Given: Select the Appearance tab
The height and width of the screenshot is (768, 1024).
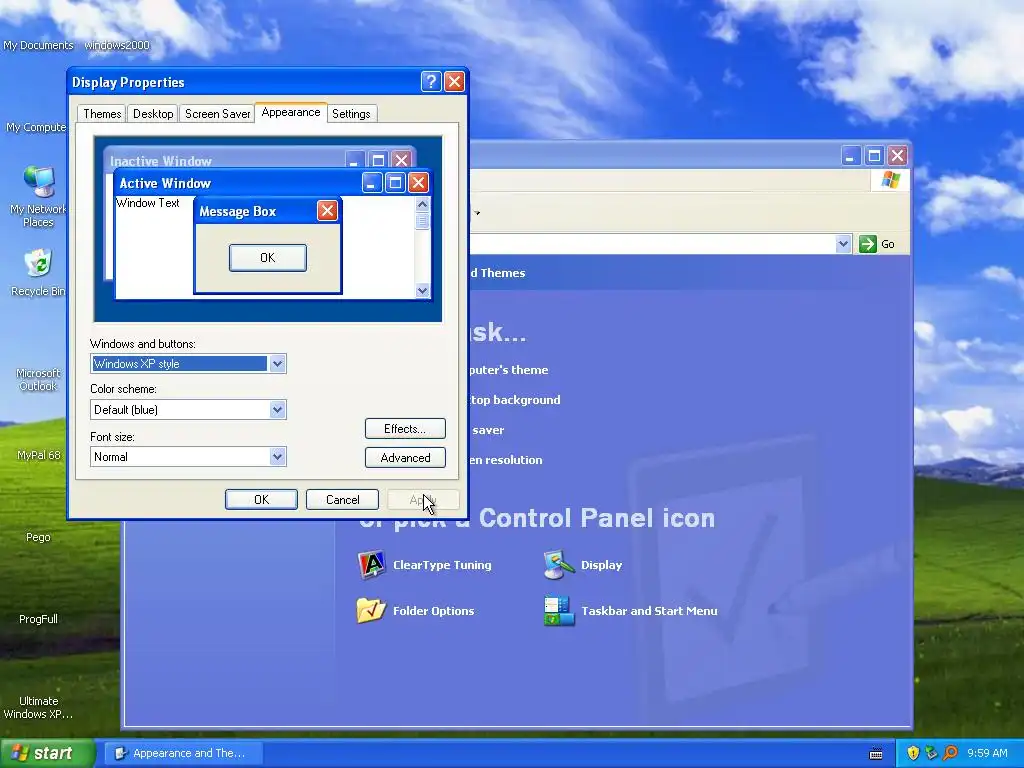Looking at the screenshot, I should tap(291, 112).
